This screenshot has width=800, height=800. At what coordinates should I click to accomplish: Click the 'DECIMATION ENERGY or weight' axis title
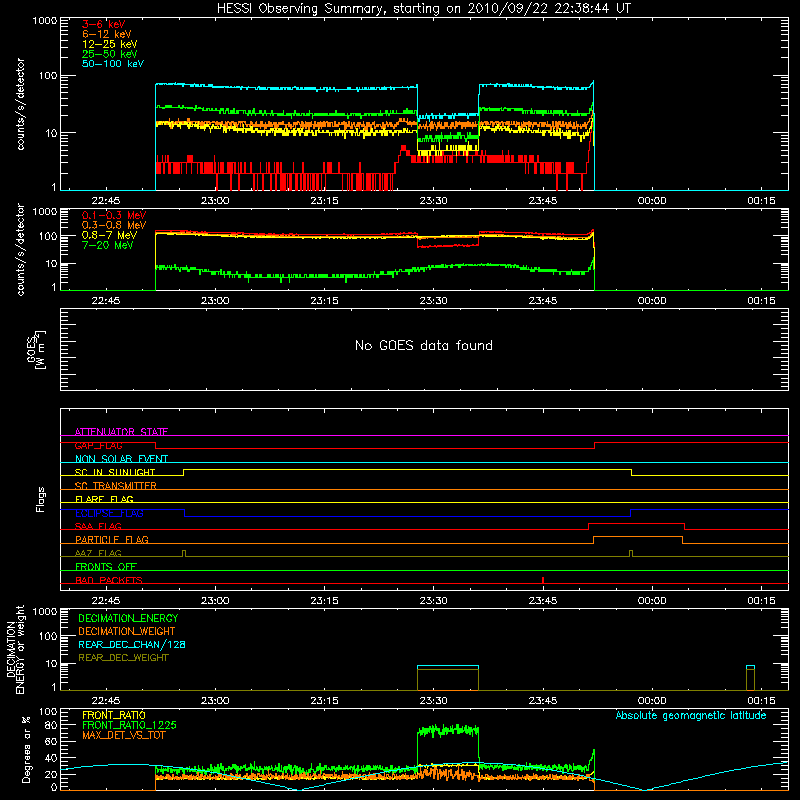tap(15, 649)
